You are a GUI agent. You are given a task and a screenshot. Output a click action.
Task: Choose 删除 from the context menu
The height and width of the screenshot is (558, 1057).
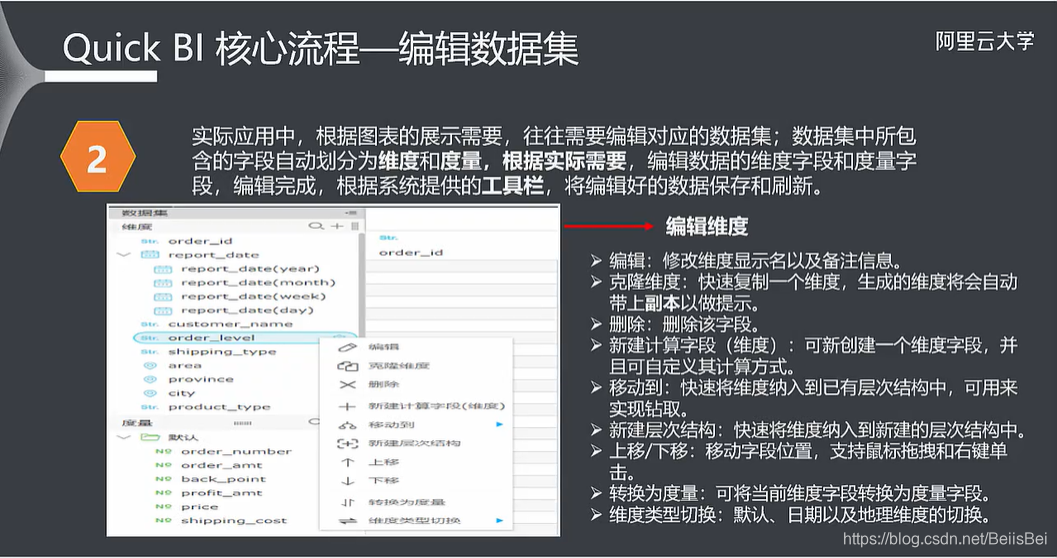tap(384, 385)
